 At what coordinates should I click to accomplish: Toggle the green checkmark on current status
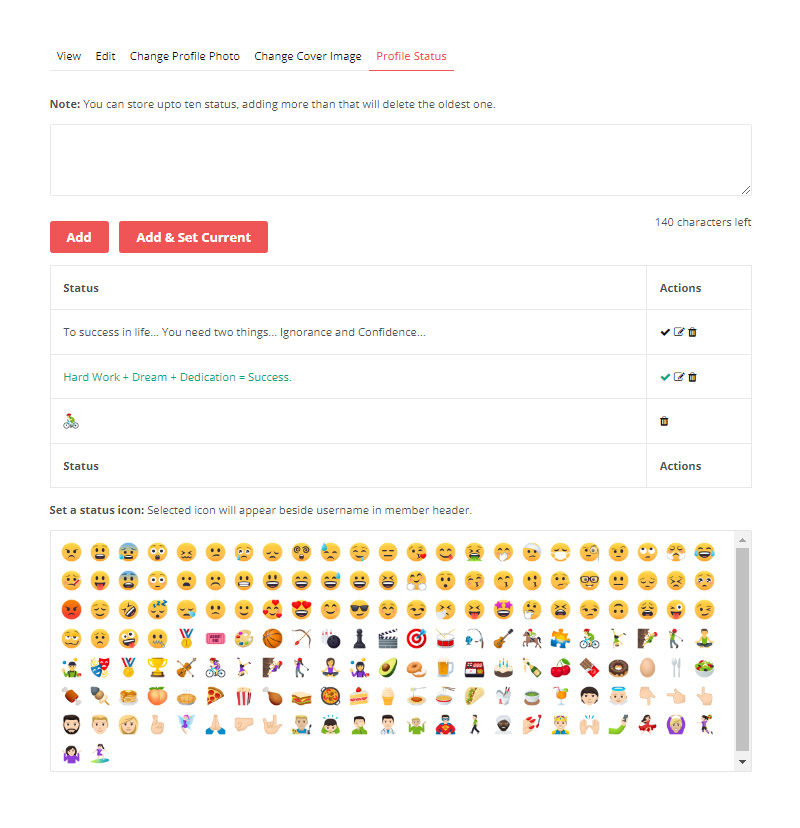pos(665,377)
